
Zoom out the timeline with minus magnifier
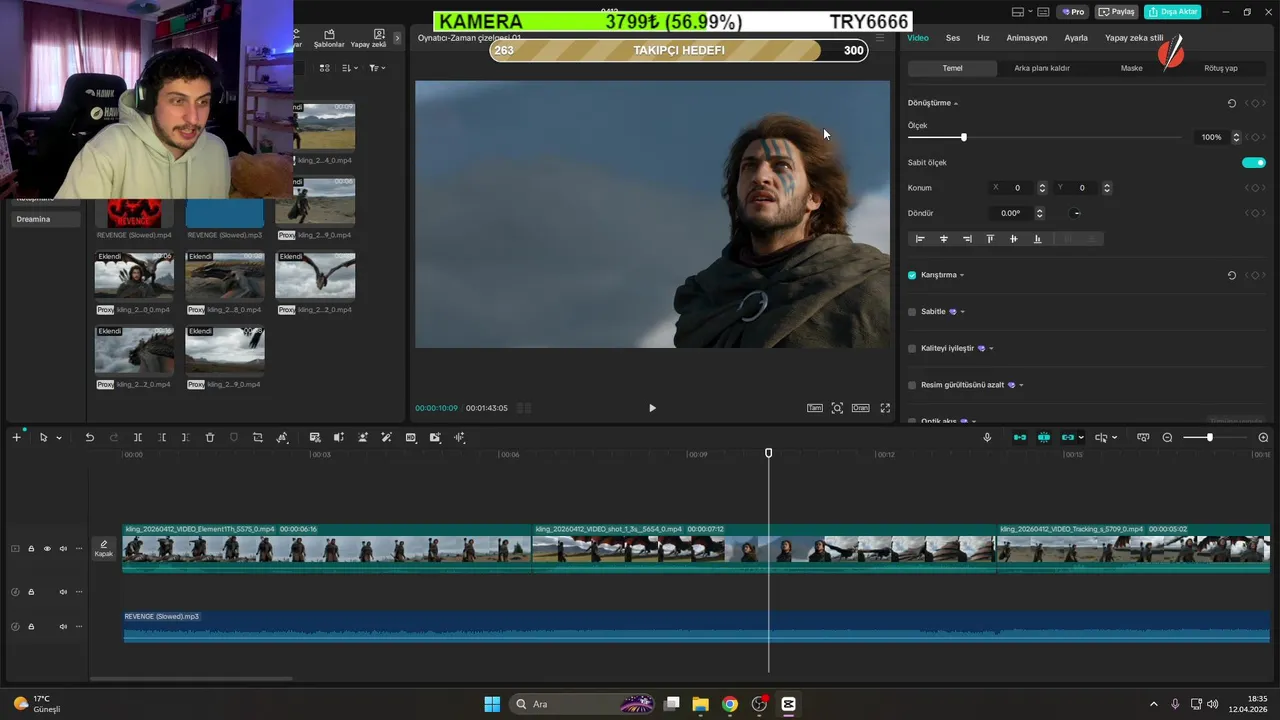click(1168, 438)
